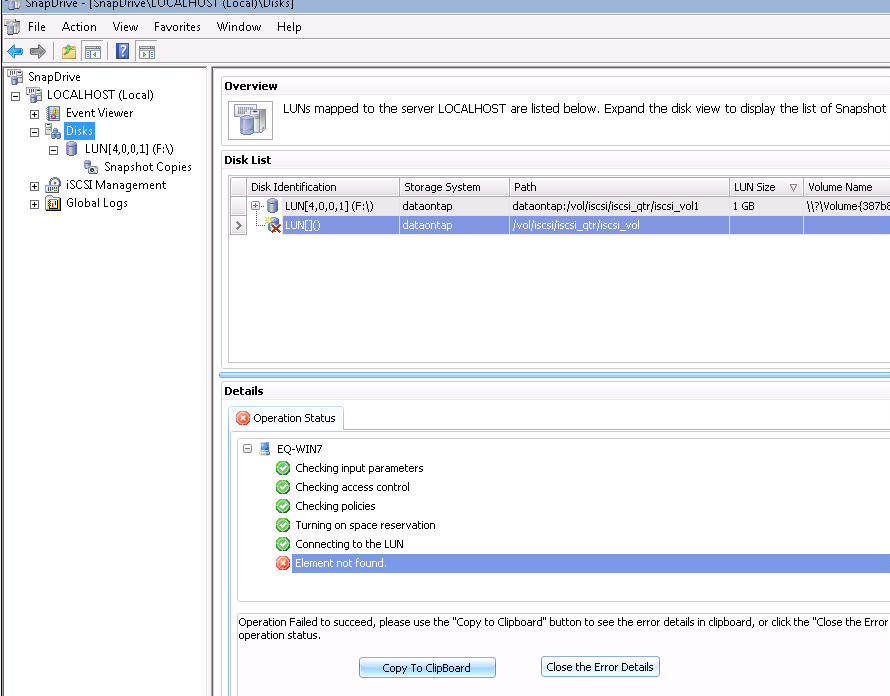890x696 pixels.
Task: Click Show/Hide Action Pane toolbar icon
Action: pos(147,52)
